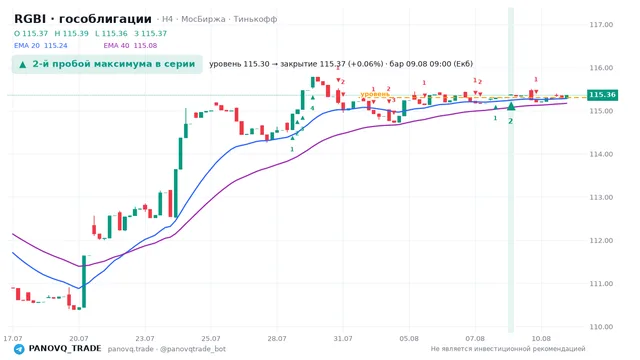The height and width of the screenshot is (360, 640).
Task: Open the '@panovqtrade_bot' bot link
Action: click(193, 349)
